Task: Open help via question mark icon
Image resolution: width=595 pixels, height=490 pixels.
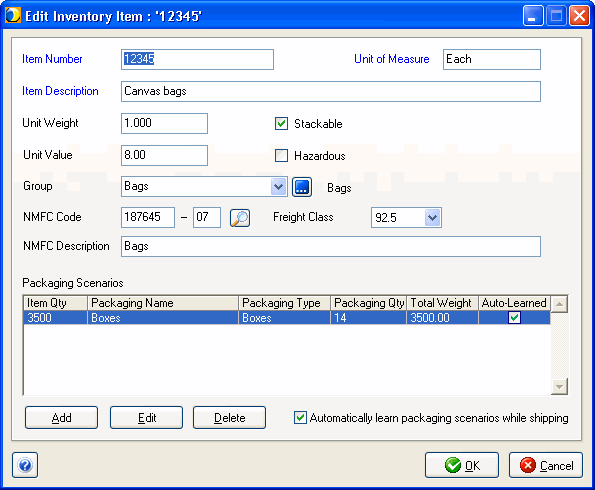Action: pyautogui.click(x=25, y=465)
